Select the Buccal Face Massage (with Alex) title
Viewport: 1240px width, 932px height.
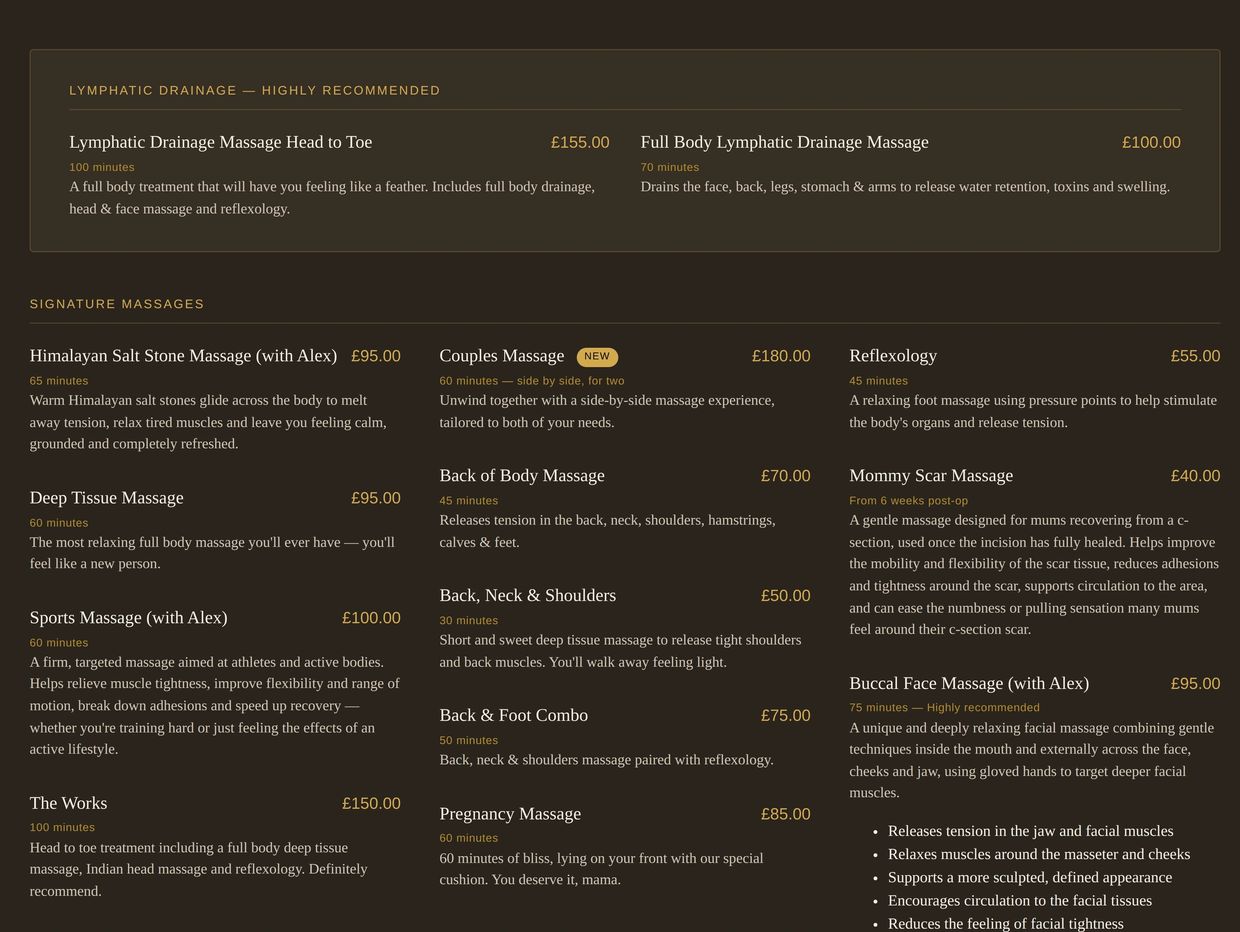click(x=969, y=684)
